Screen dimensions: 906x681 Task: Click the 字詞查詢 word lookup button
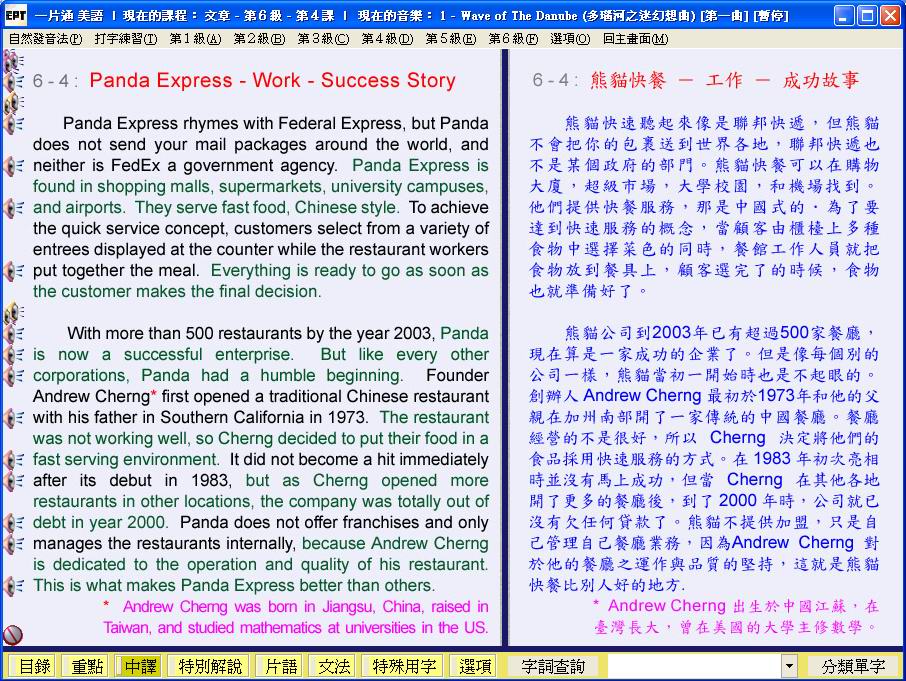click(552, 666)
